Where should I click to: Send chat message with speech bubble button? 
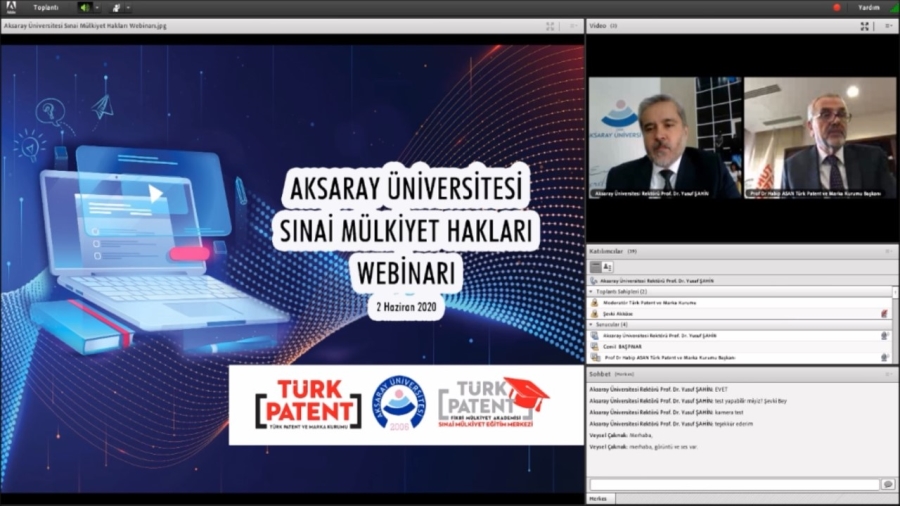click(x=889, y=485)
